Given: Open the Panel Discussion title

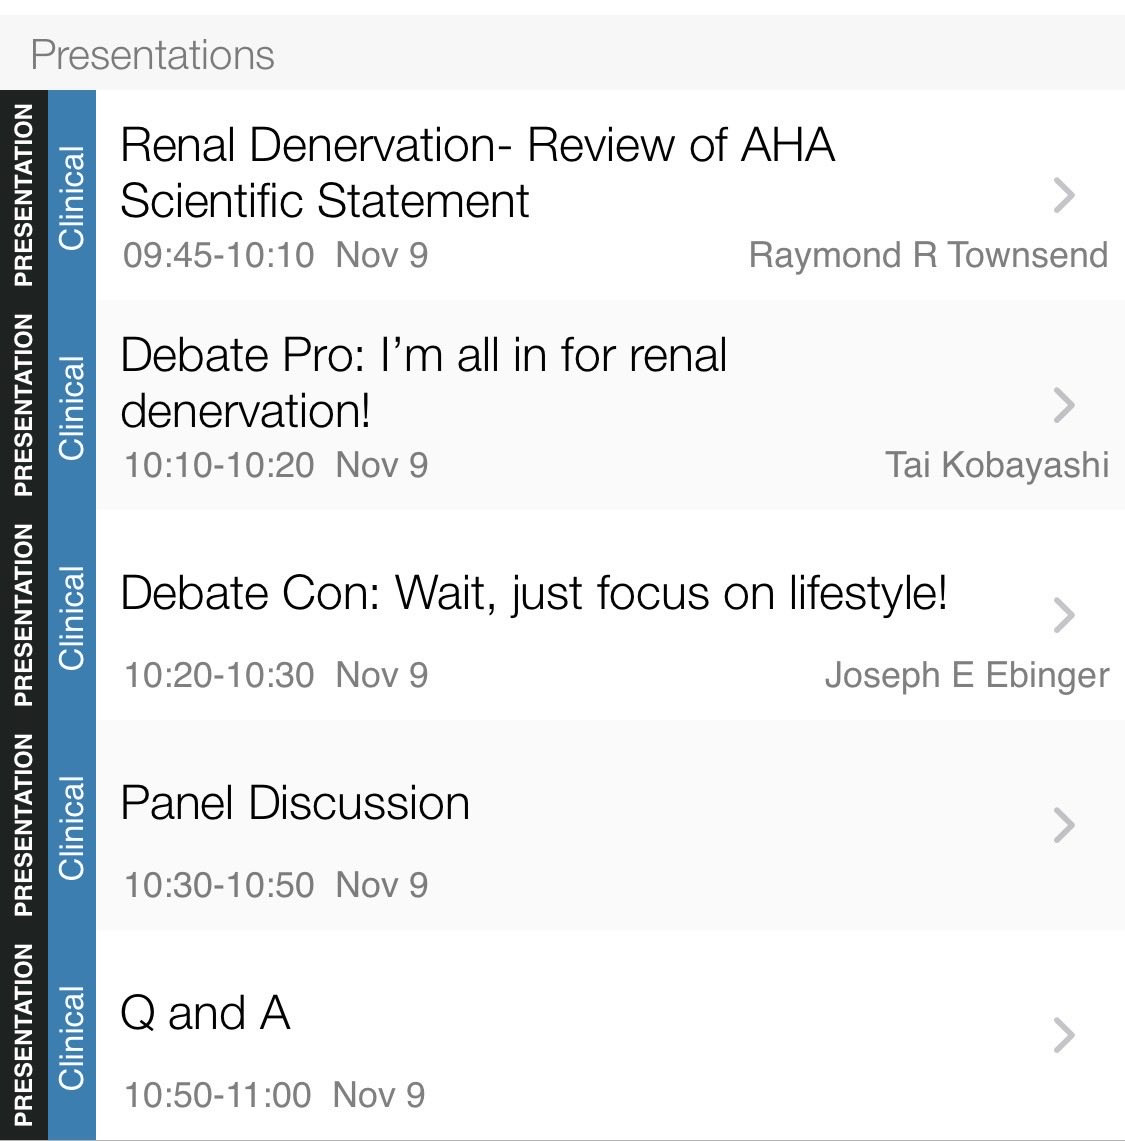Looking at the screenshot, I should pos(295,803).
